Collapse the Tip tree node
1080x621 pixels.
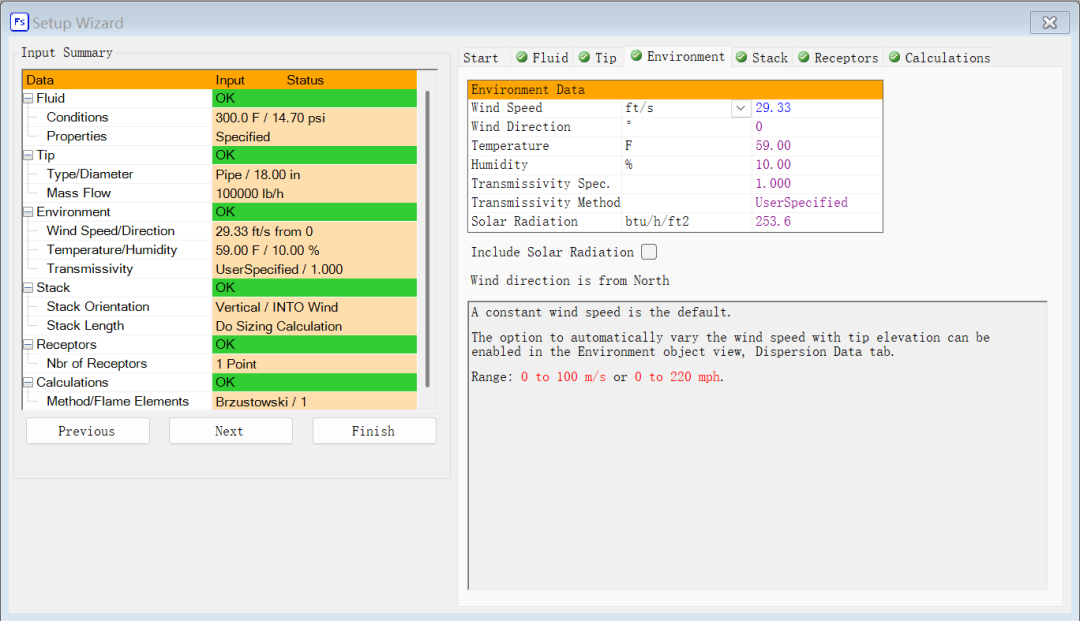click(x=28, y=156)
